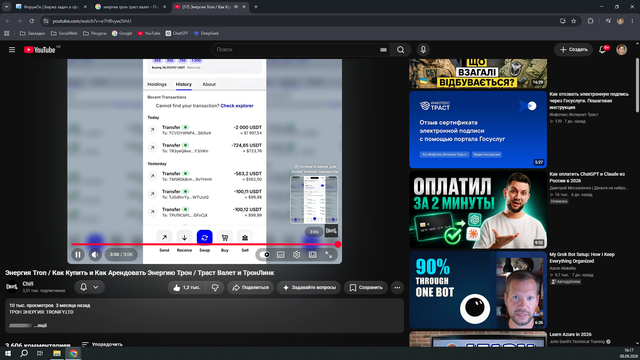The height and width of the screenshot is (360, 640).
Task: Open 'Как оплатить ChatGPT и Claude' title
Action: tap(587, 177)
